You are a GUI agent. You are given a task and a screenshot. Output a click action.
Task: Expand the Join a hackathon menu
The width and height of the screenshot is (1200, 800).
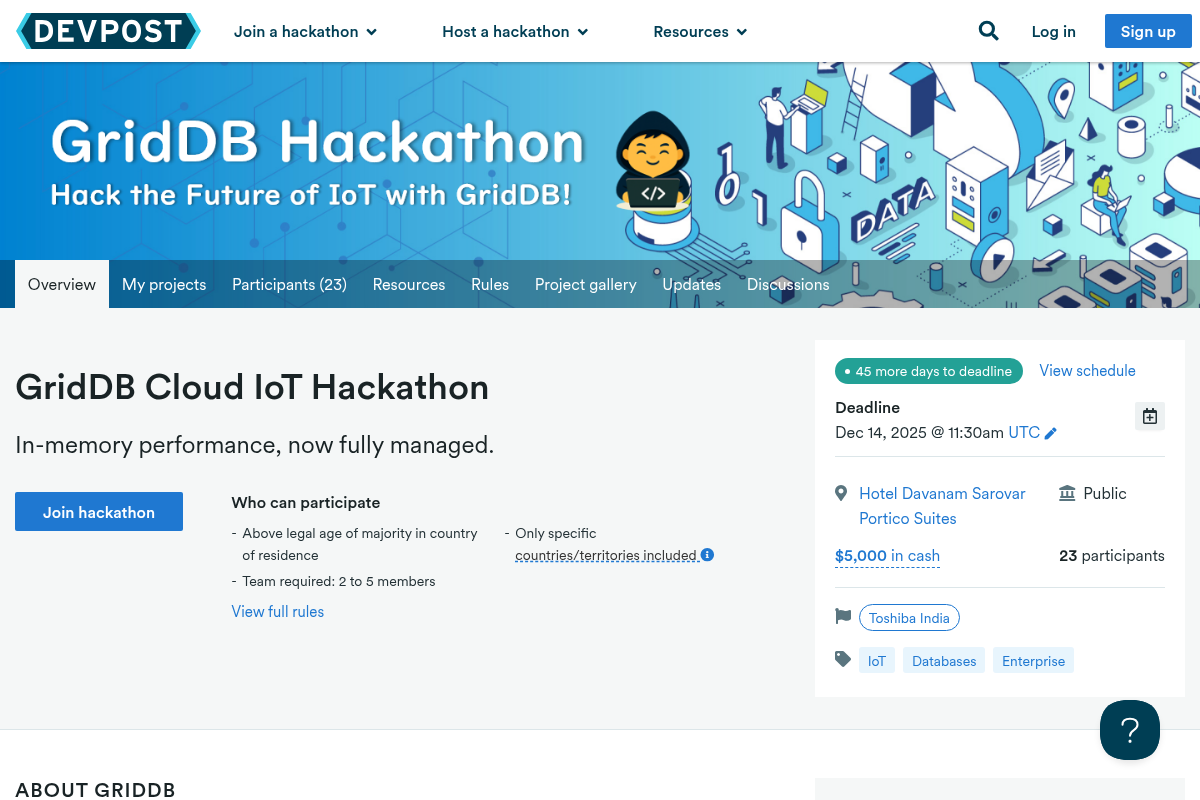(x=305, y=31)
